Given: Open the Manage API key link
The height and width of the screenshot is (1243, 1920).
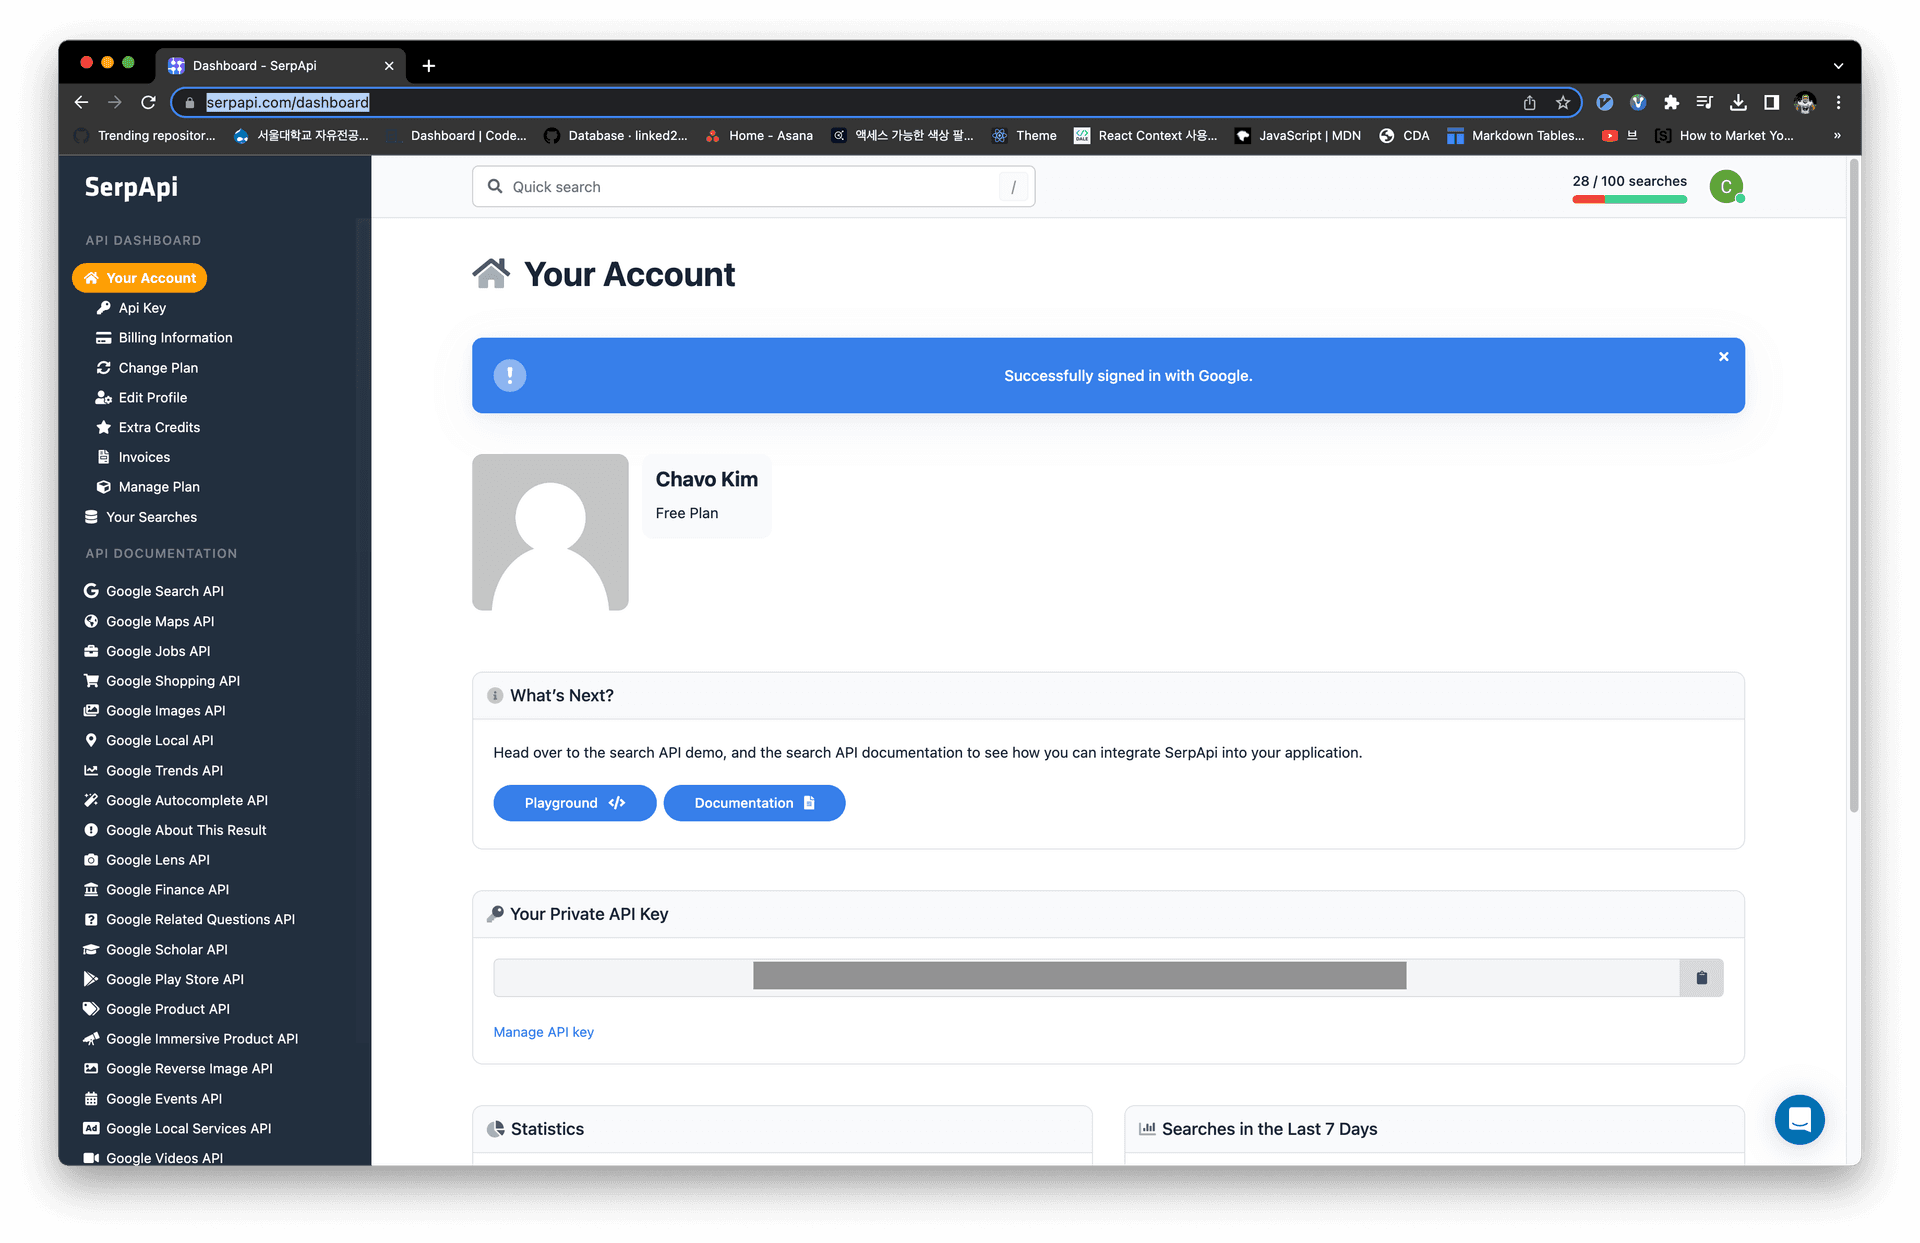Looking at the screenshot, I should tap(543, 1032).
